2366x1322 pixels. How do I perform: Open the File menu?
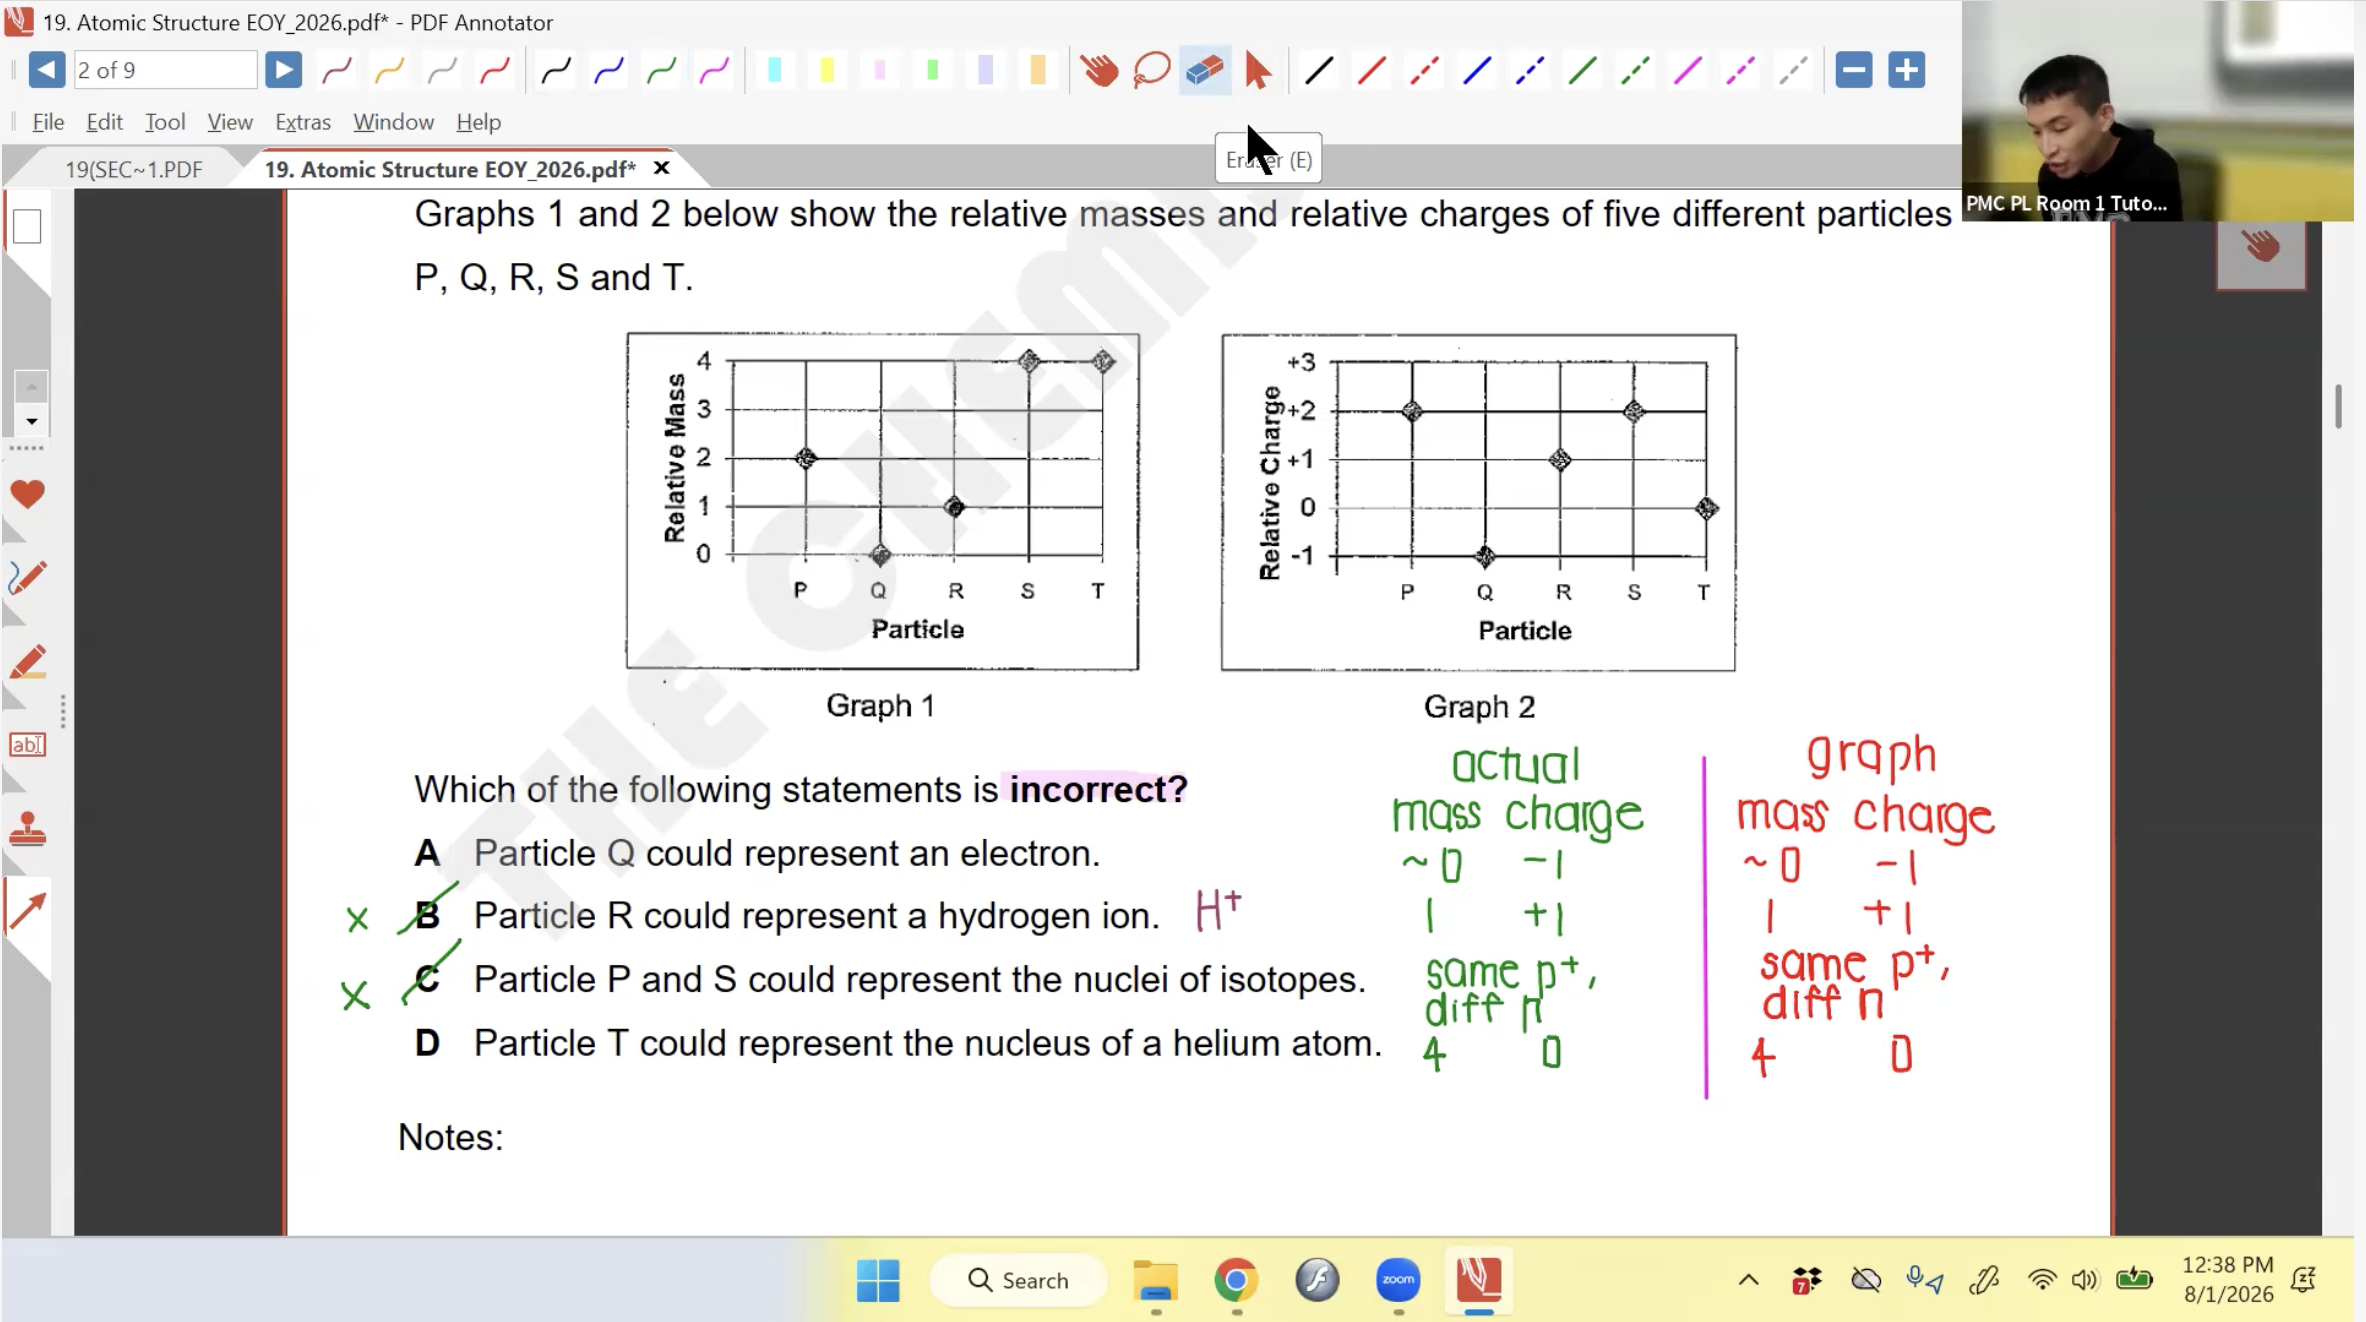(48, 122)
